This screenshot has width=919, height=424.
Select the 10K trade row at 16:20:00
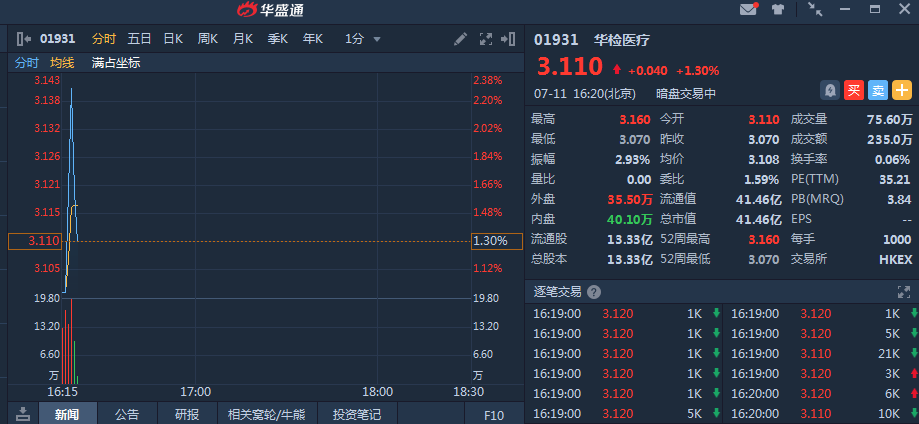point(823,413)
